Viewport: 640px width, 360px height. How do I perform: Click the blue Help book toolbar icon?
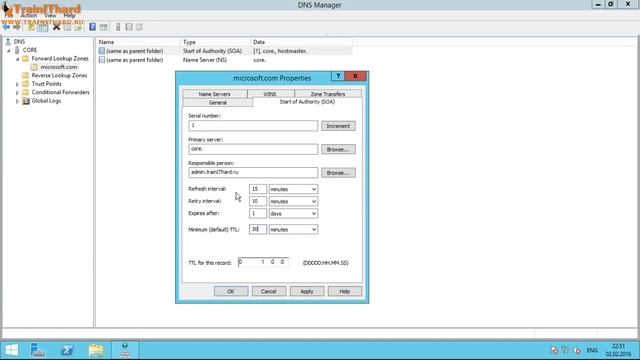pyautogui.click(x=93, y=27)
